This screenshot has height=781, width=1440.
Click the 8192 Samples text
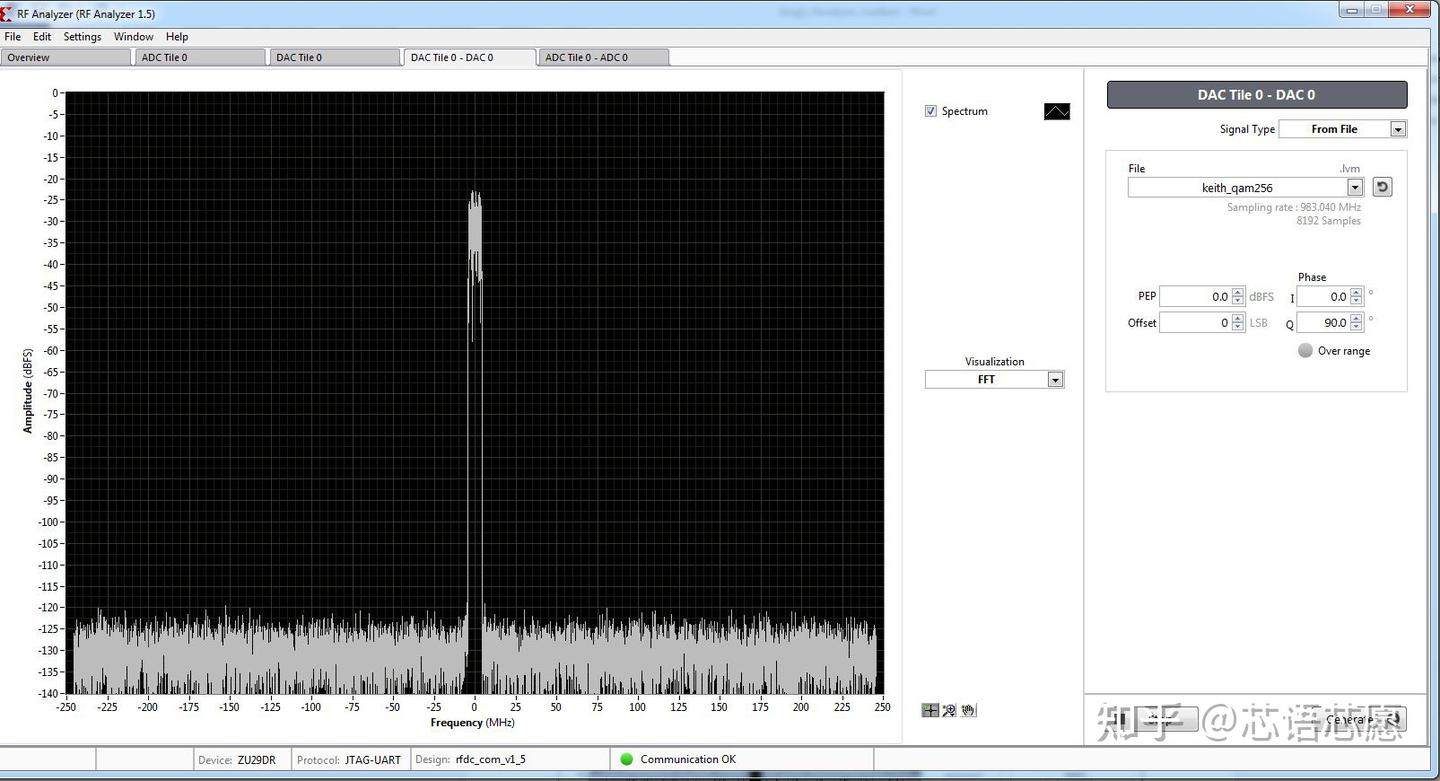click(1328, 221)
